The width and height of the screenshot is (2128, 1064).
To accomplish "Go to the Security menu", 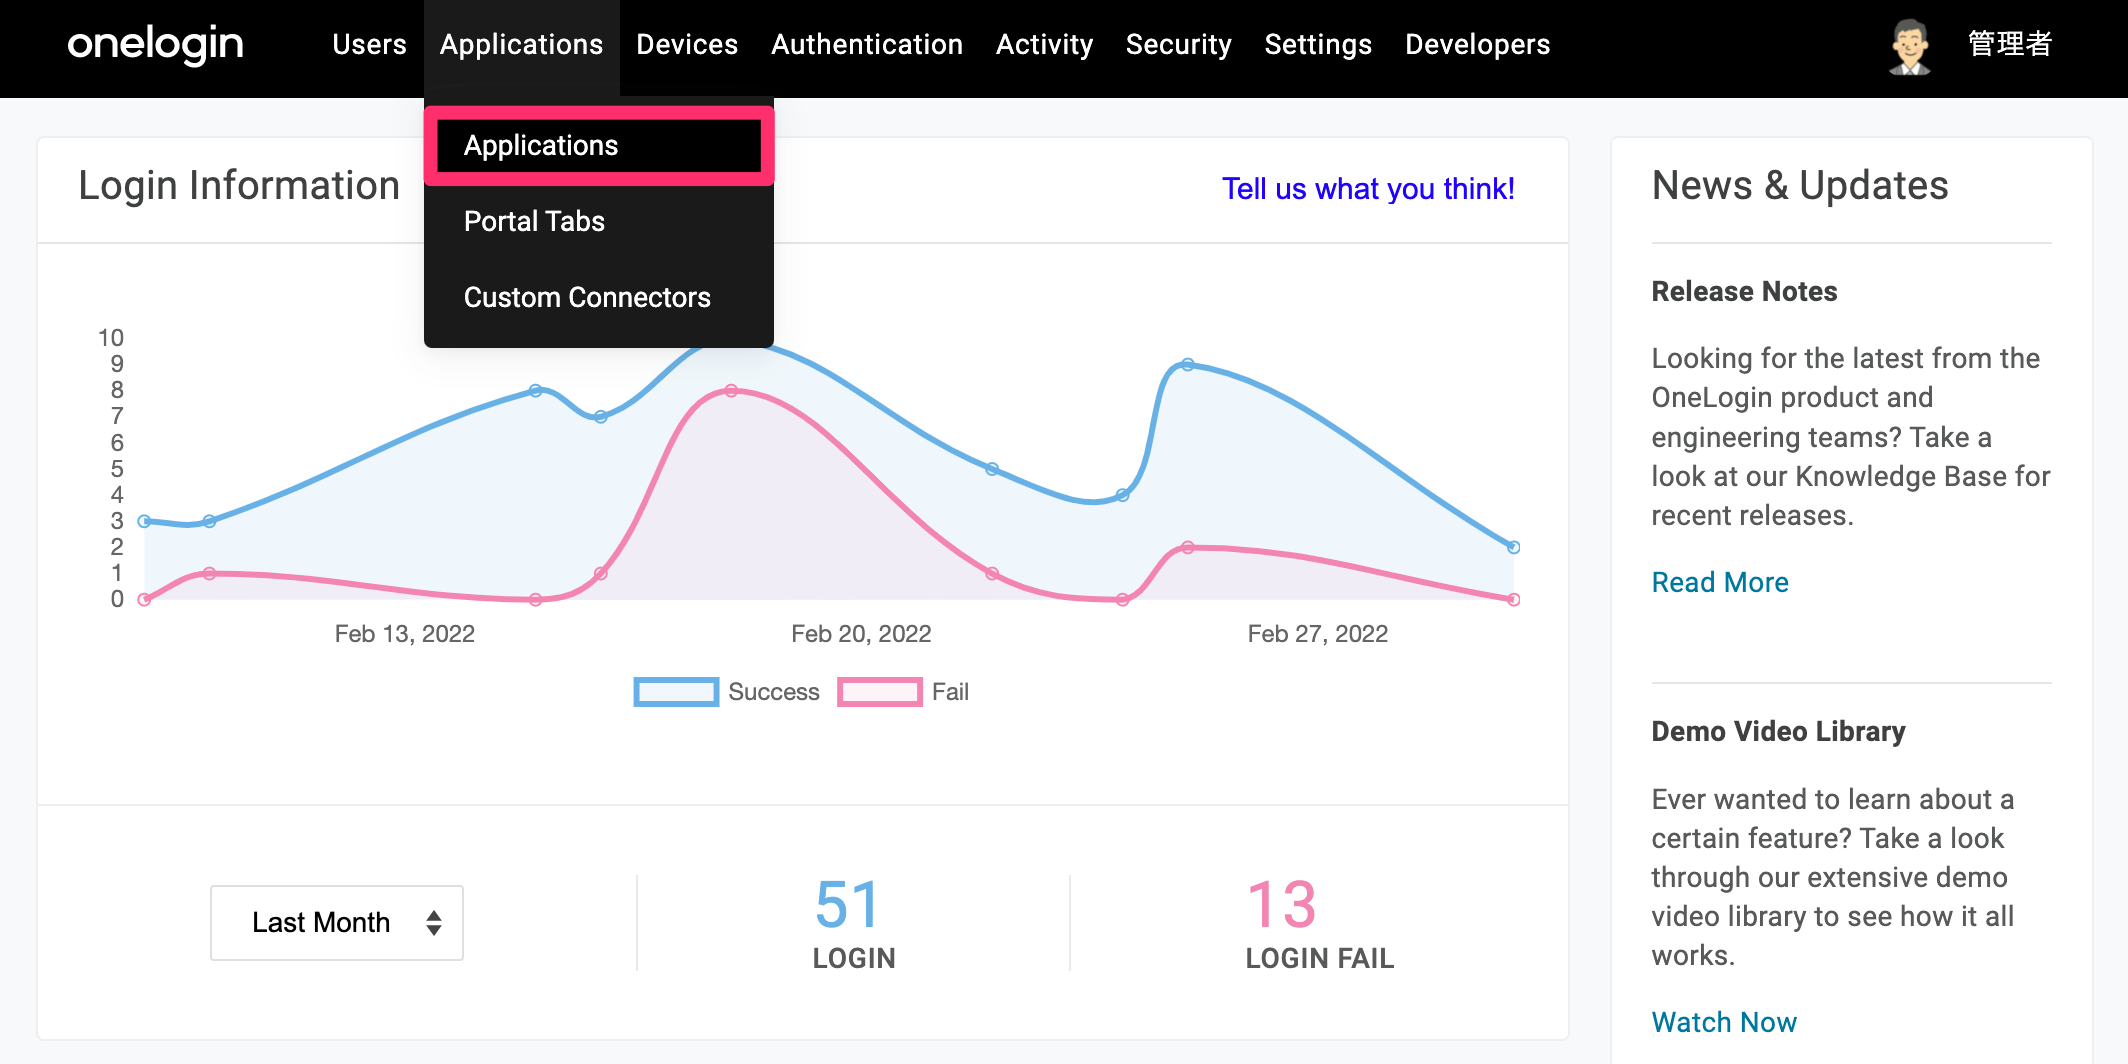I will click(1178, 45).
